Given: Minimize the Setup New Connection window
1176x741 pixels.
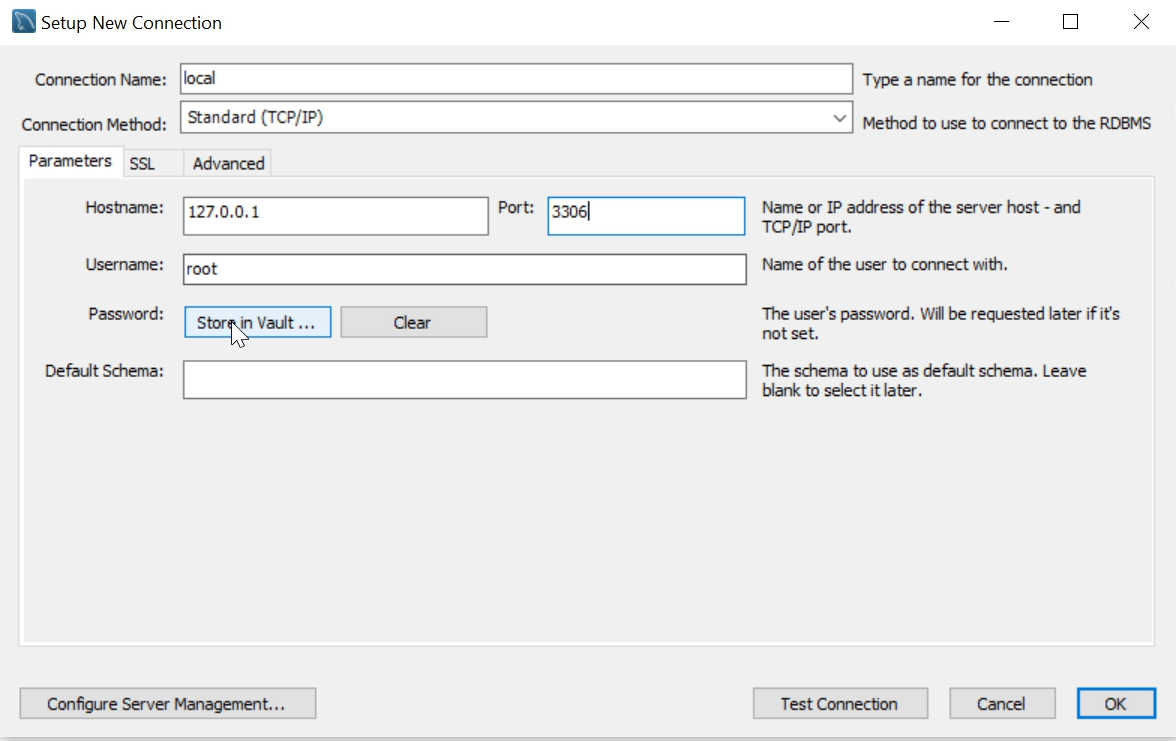Looking at the screenshot, I should [1000, 20].
